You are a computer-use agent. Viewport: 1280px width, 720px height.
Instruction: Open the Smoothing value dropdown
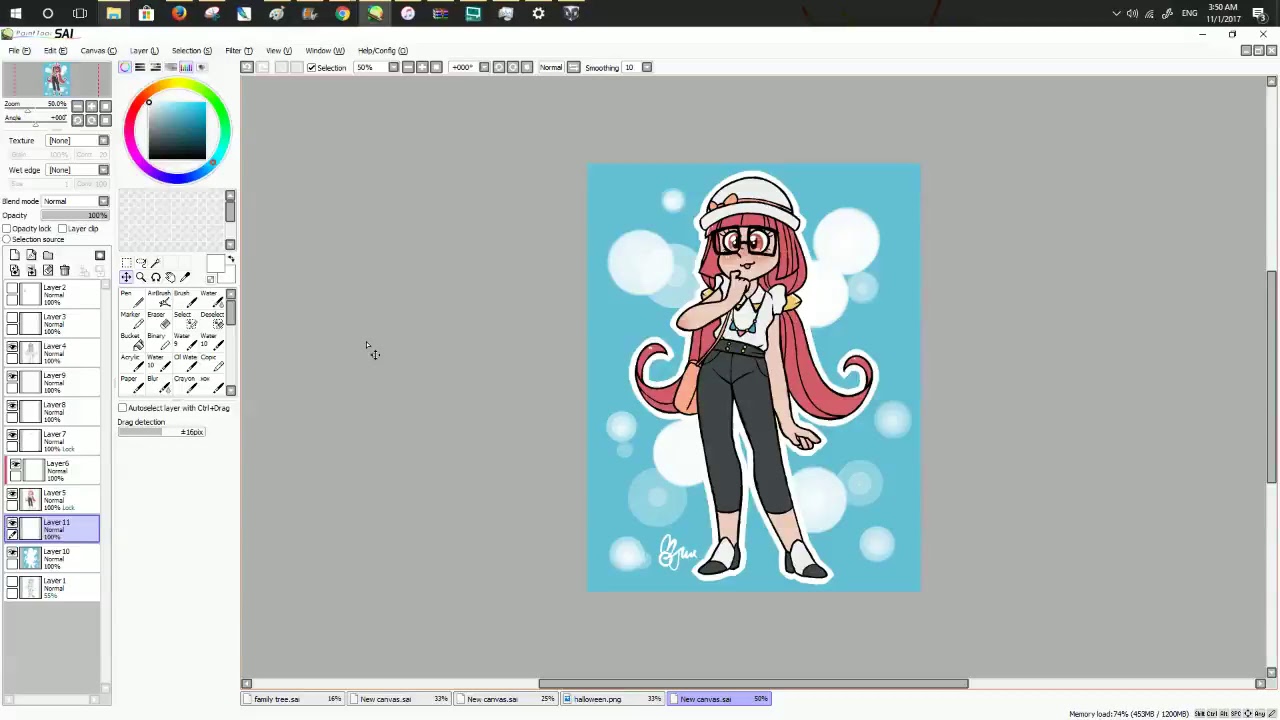tap(646, 68)
